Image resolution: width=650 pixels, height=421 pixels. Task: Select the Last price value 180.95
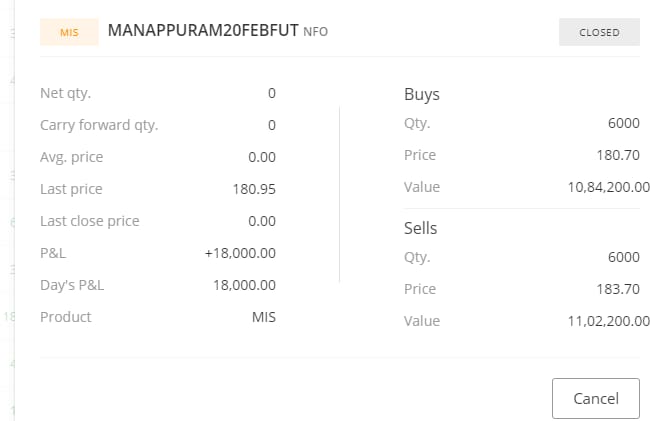coord(254,189)
